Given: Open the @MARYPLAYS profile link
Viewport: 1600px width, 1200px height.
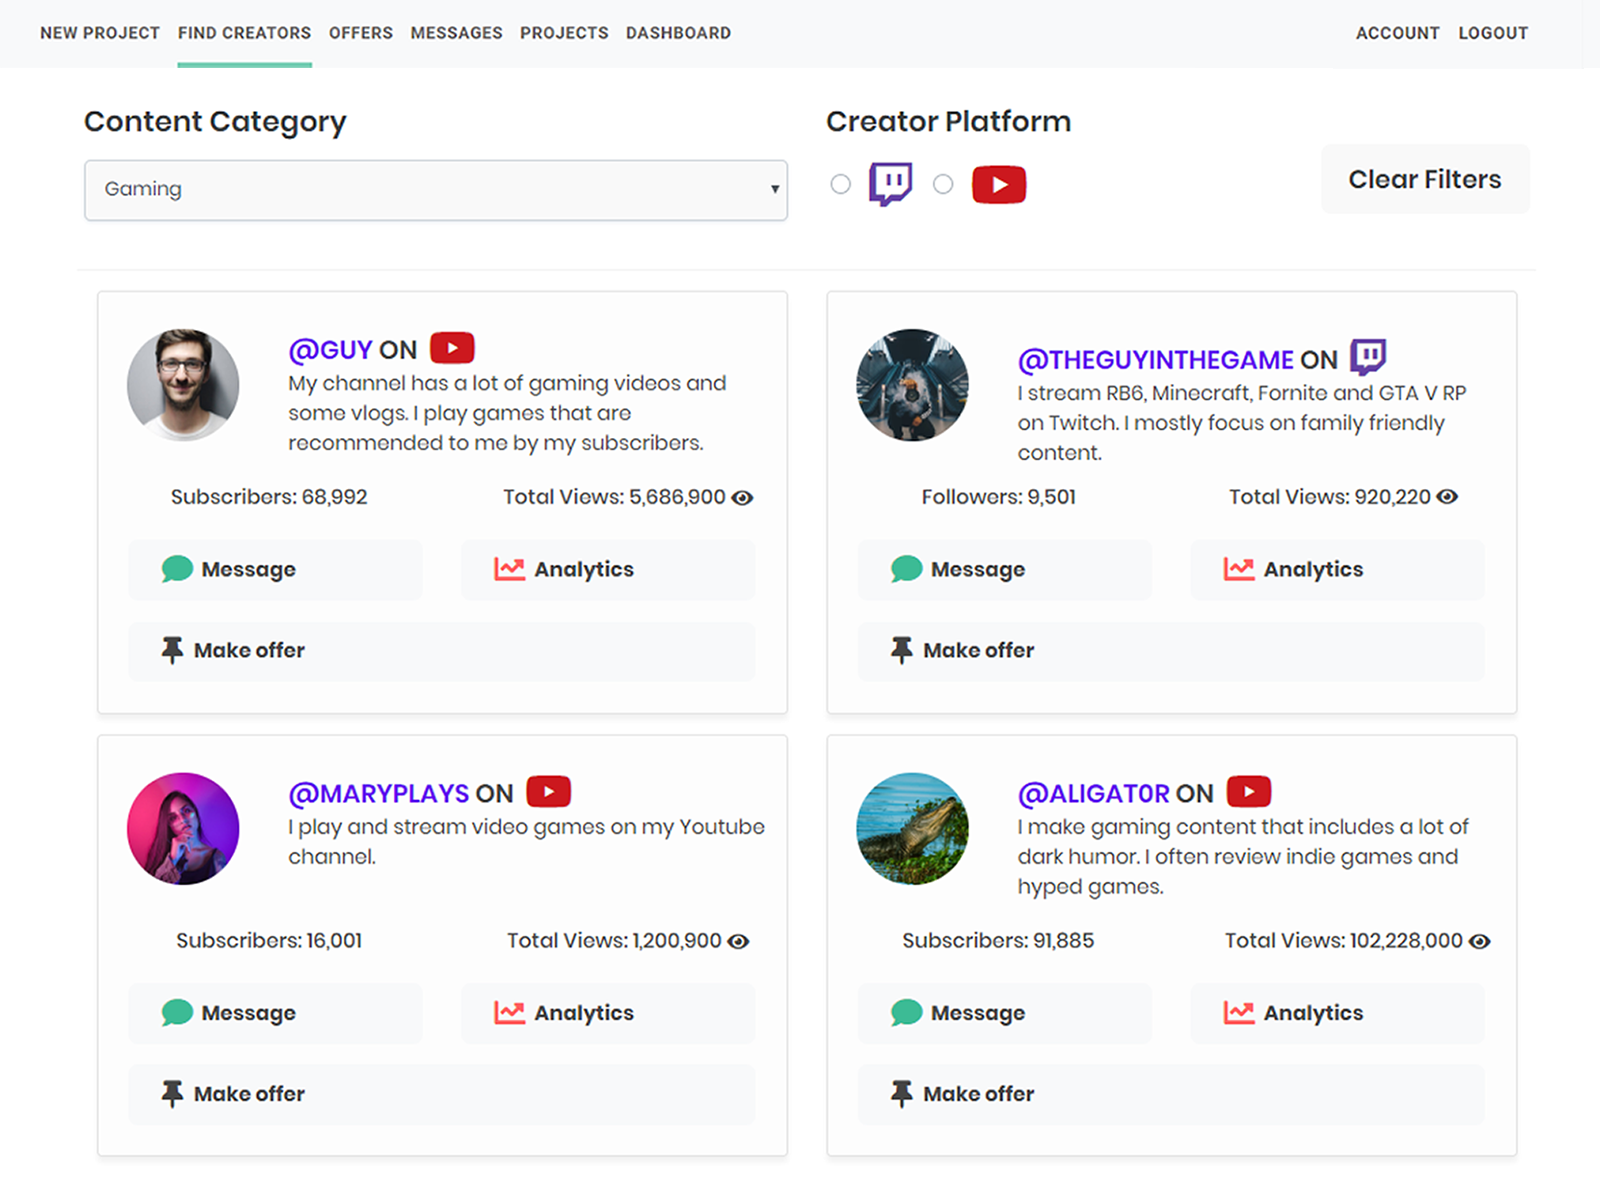Looking at the screenshot, I should coord(378,794).
